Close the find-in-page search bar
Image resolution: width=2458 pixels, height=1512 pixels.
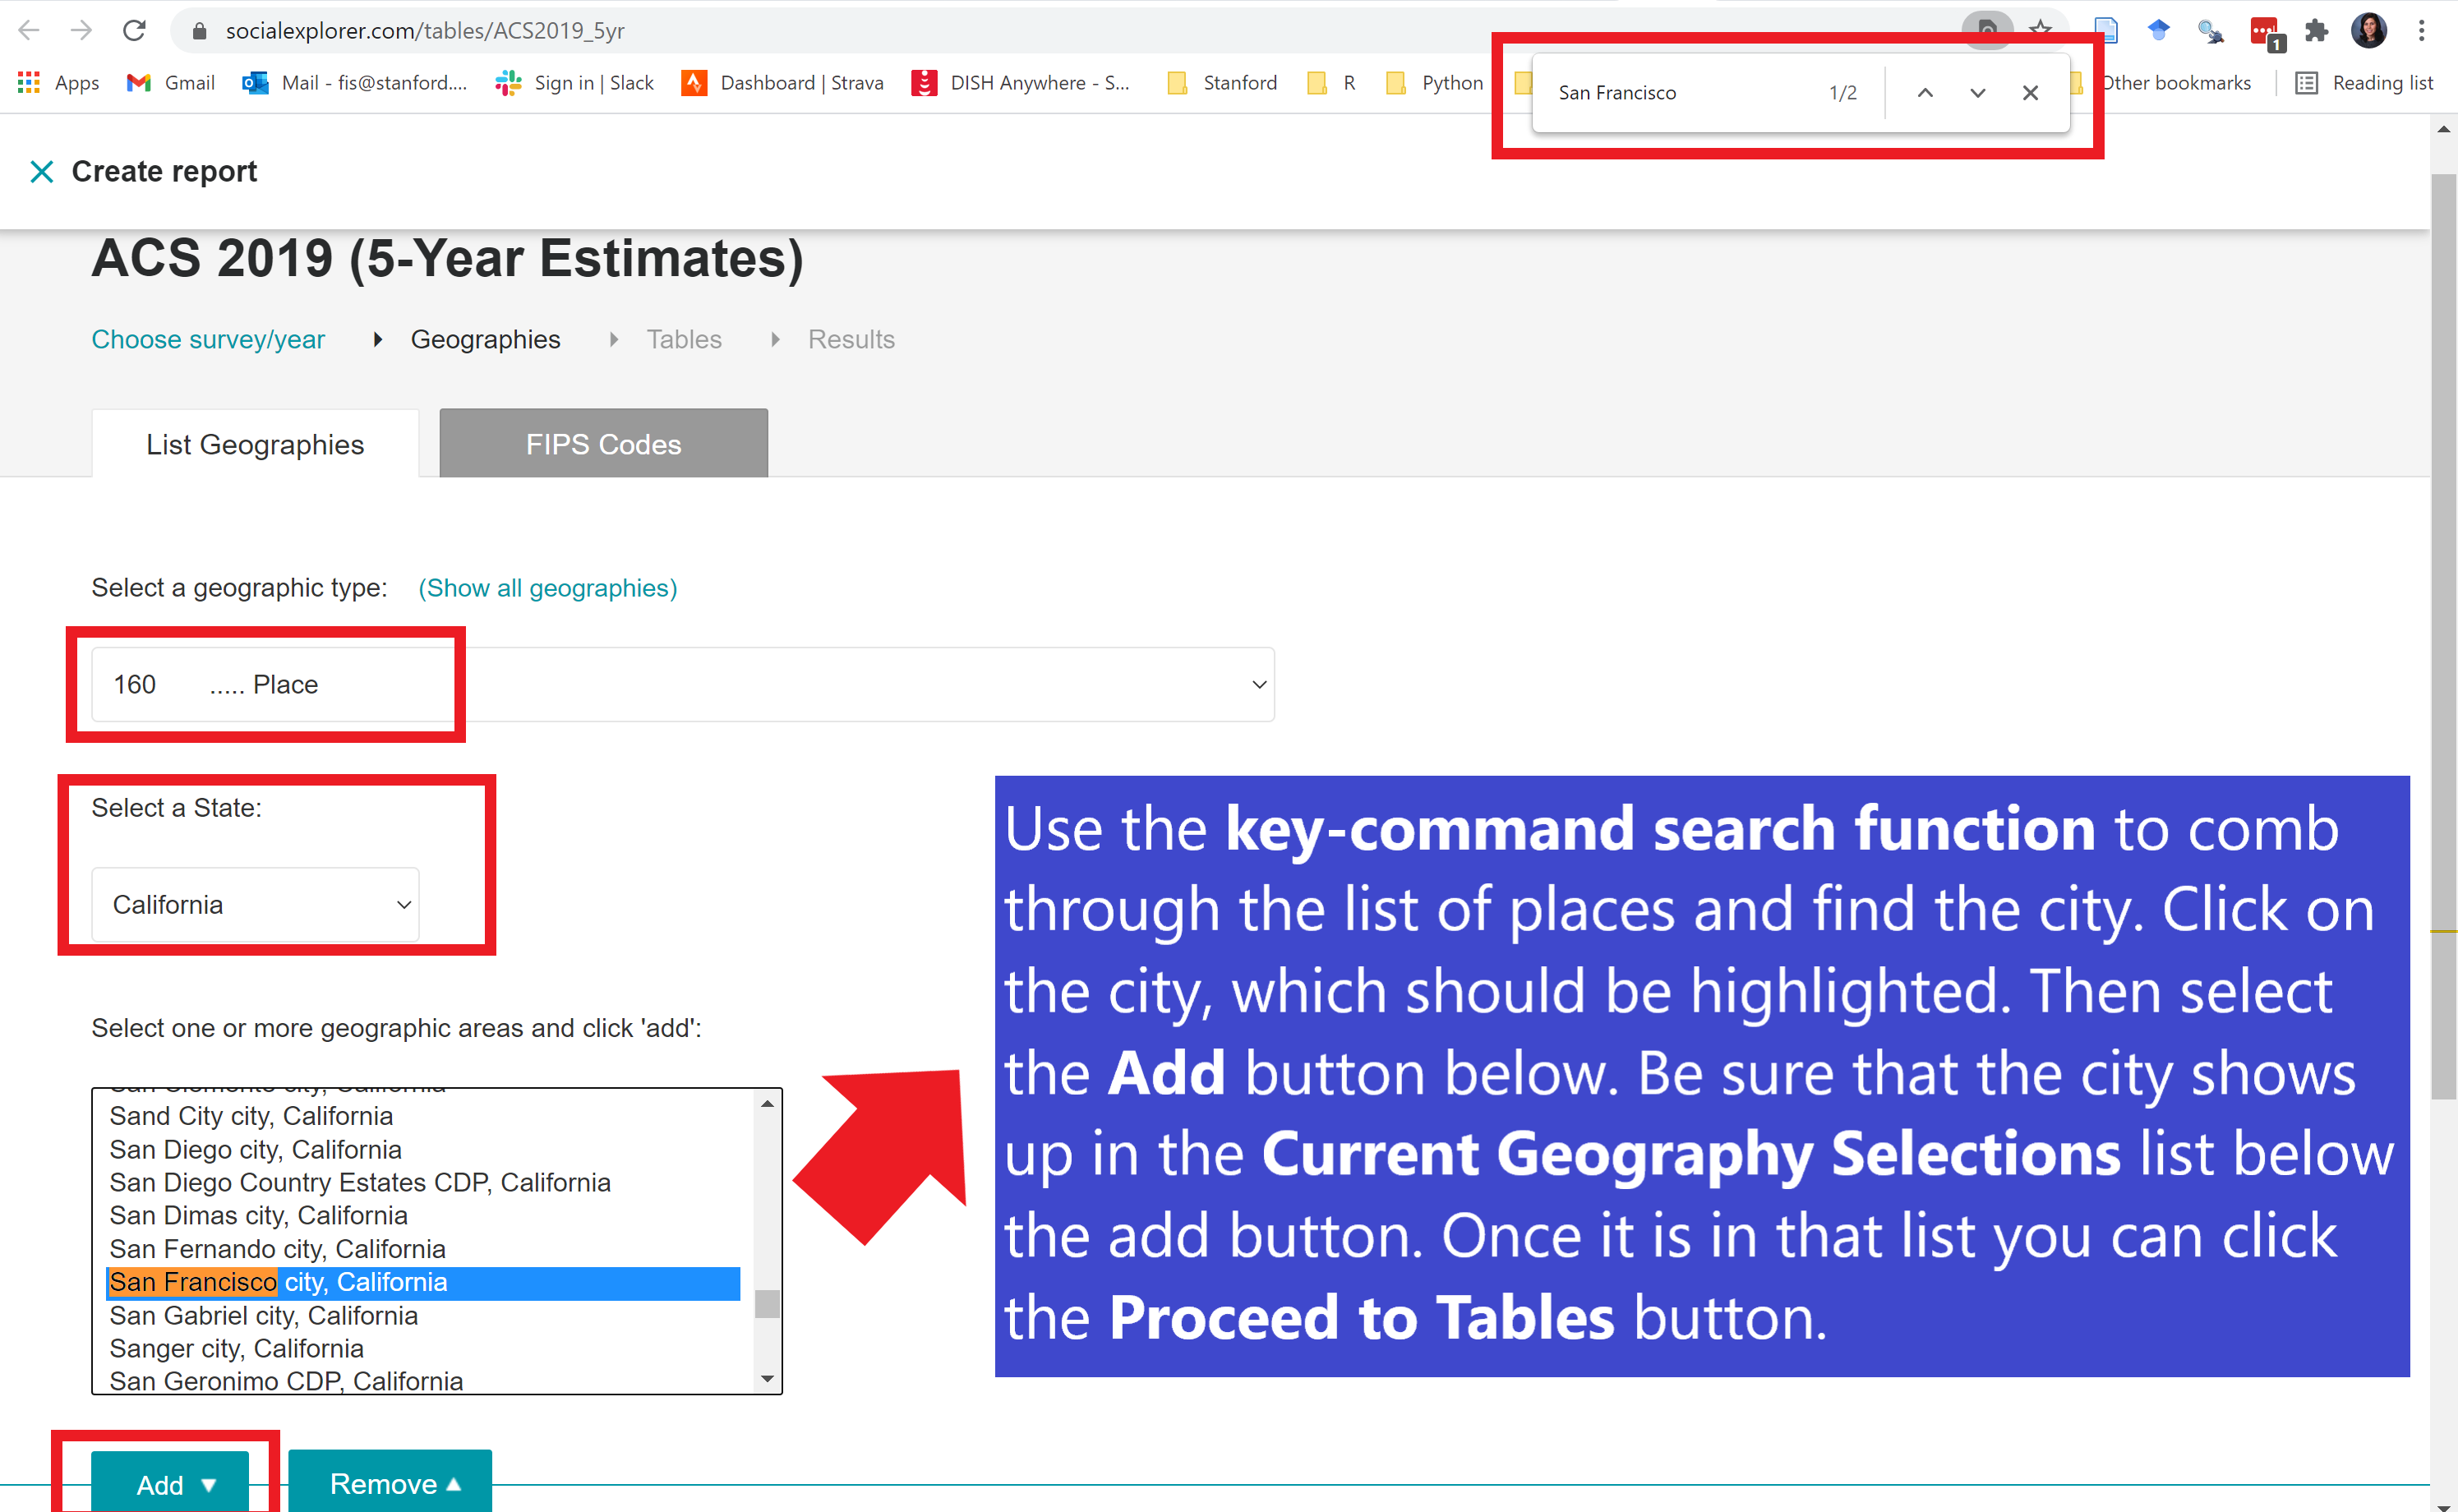click(2030, 93)
